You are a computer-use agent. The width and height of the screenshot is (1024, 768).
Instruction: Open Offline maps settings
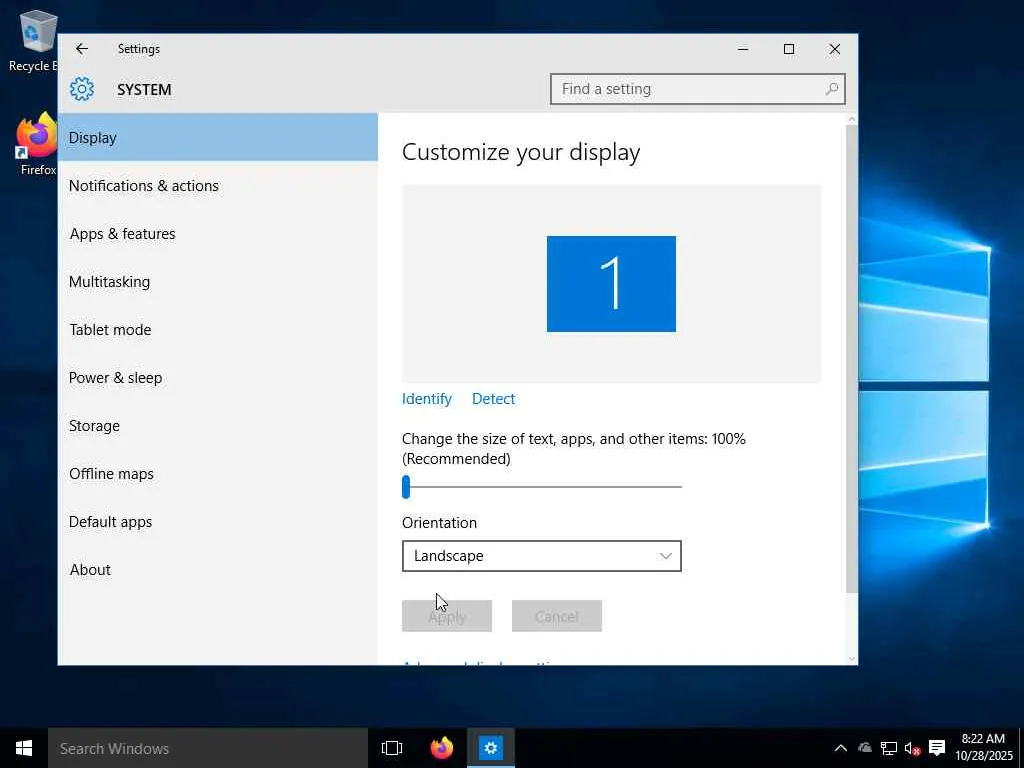point(217,473)
